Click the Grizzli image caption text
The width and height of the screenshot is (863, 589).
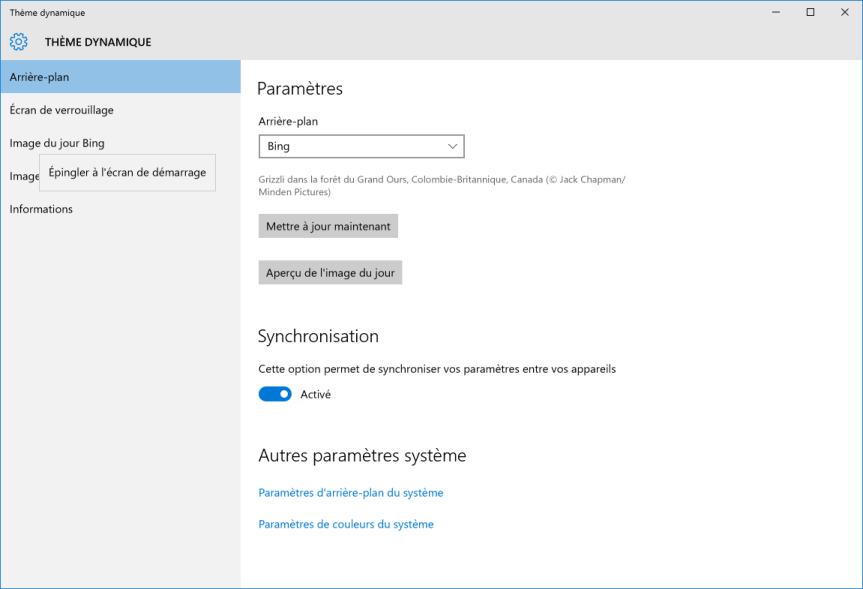(442, 186)
